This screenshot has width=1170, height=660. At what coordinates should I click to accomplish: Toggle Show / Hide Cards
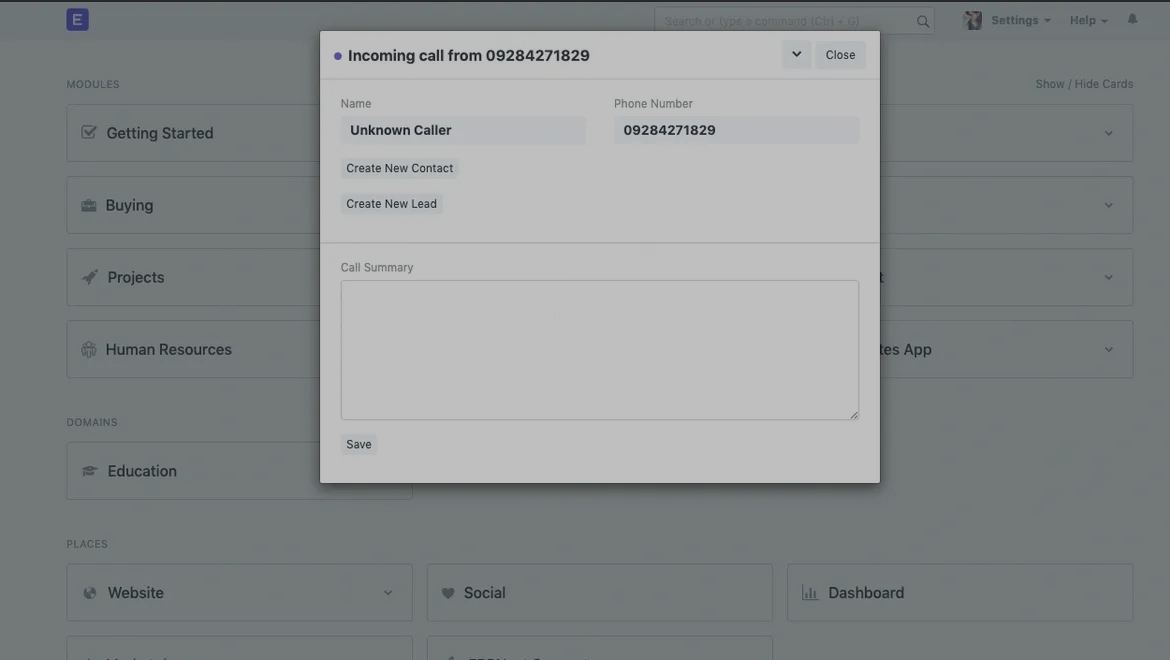tap(1084, 84)
